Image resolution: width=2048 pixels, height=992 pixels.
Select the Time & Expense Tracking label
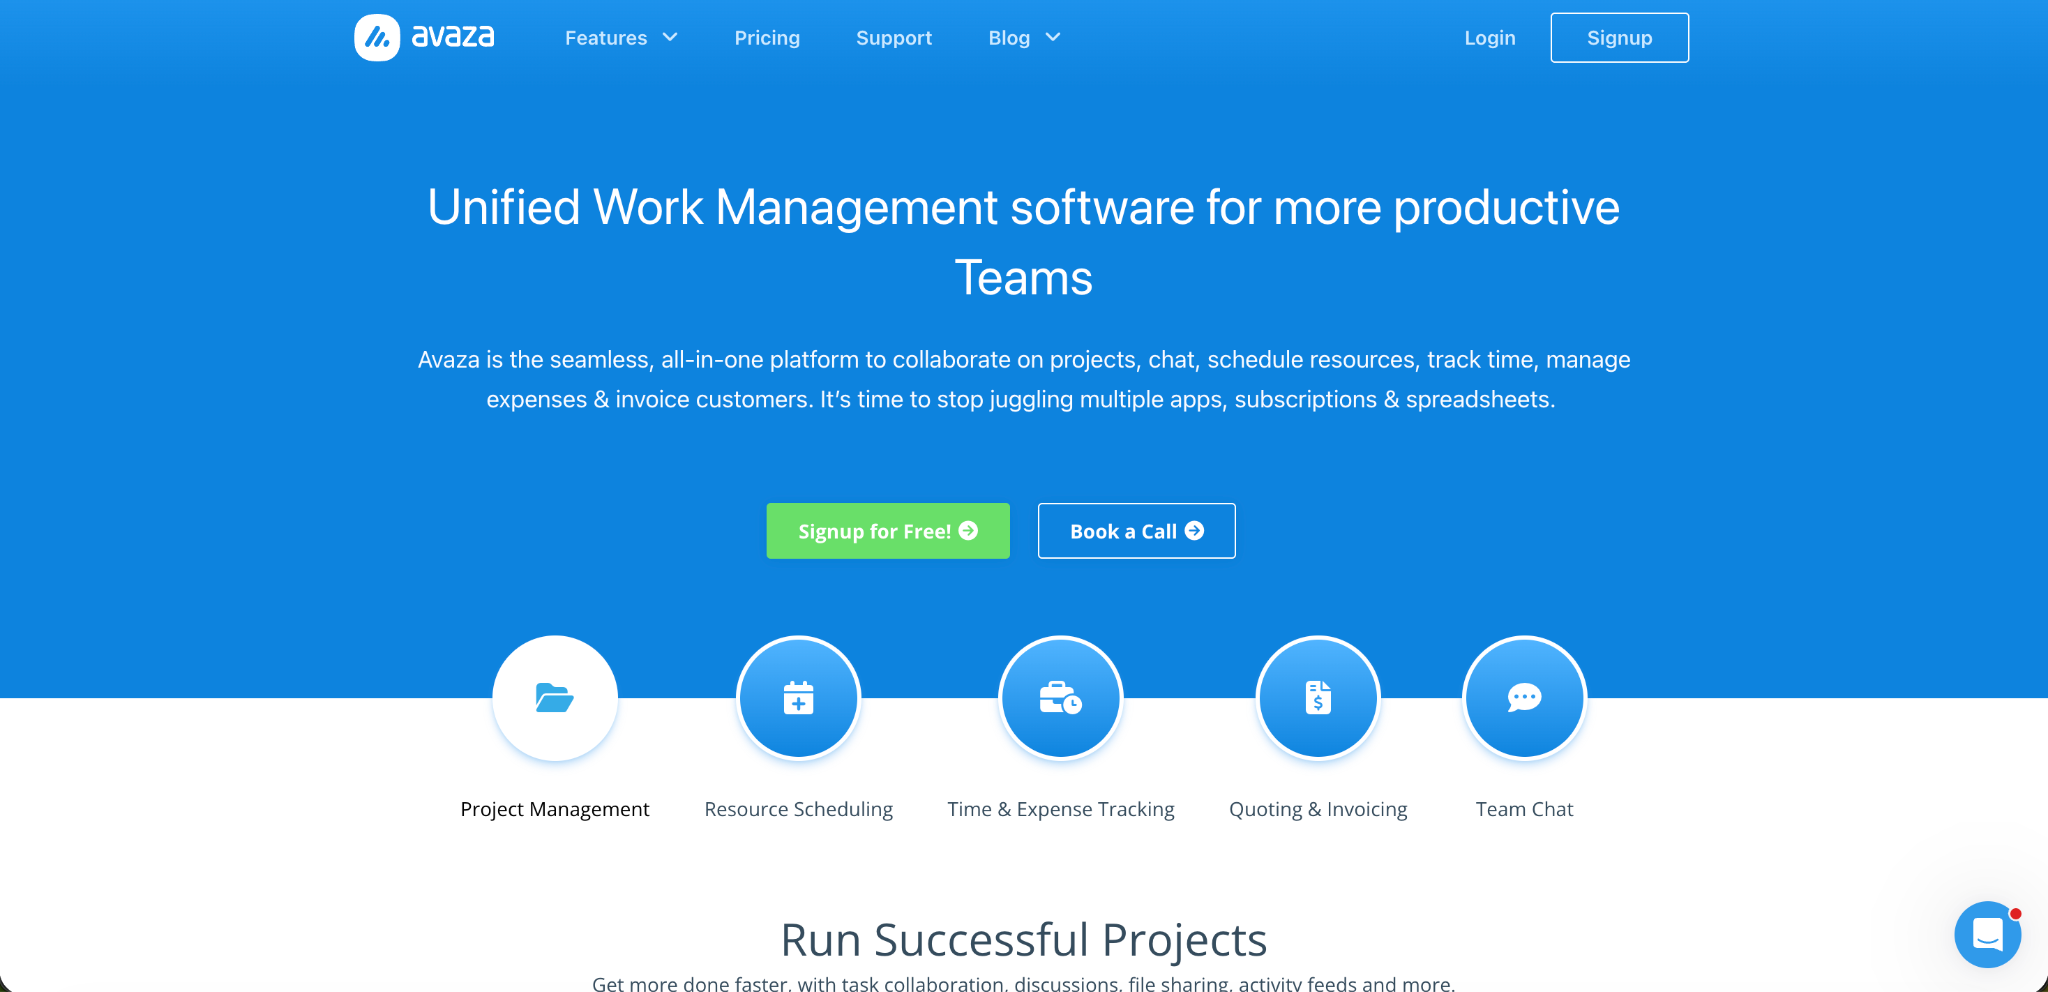click(x=1061, y=809)
